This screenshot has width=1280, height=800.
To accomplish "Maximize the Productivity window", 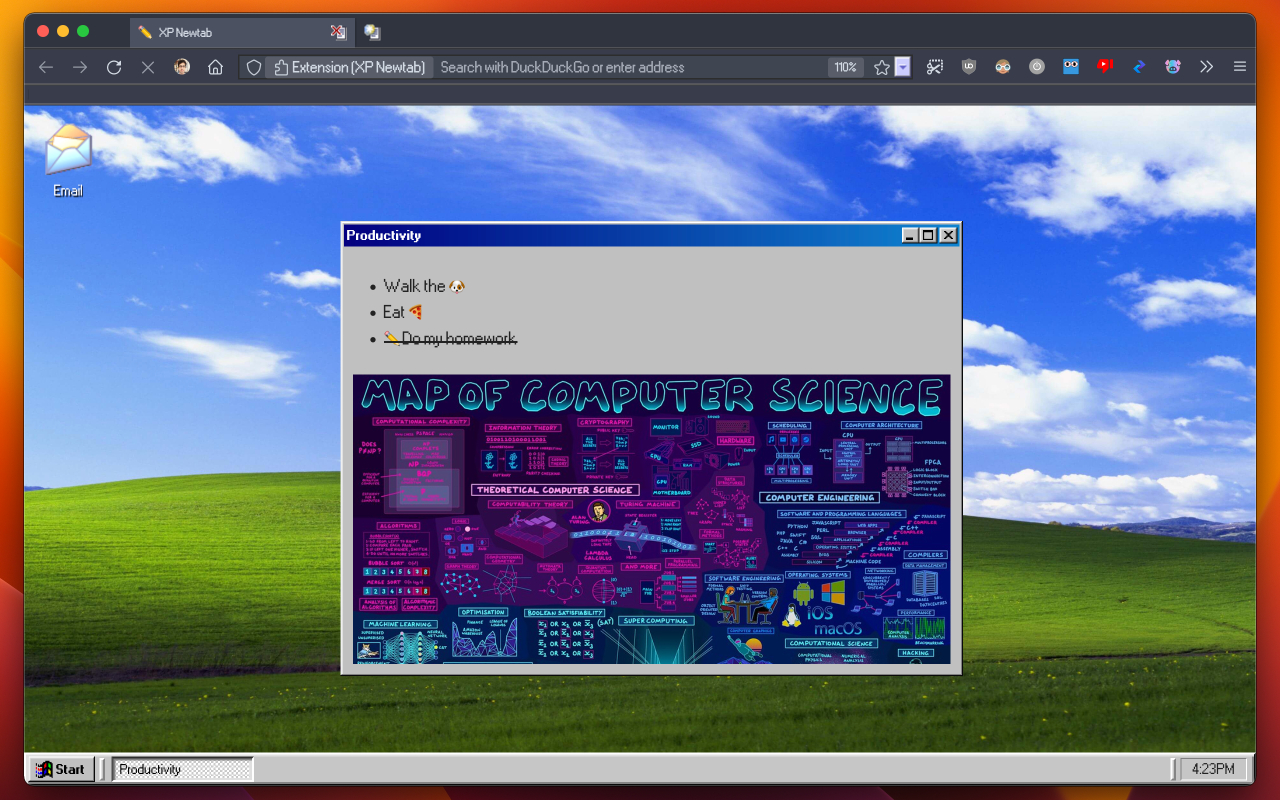I will (x=928, y=235).
